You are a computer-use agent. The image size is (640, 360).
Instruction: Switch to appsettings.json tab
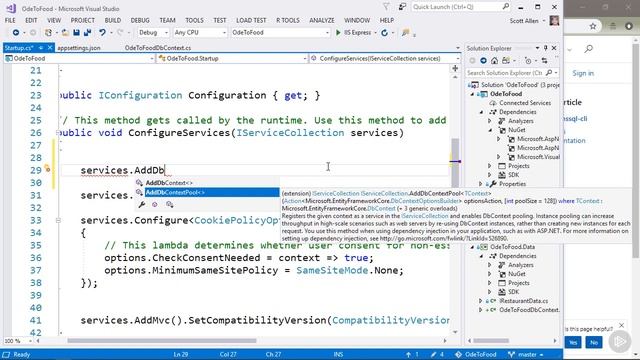[79, 48]
